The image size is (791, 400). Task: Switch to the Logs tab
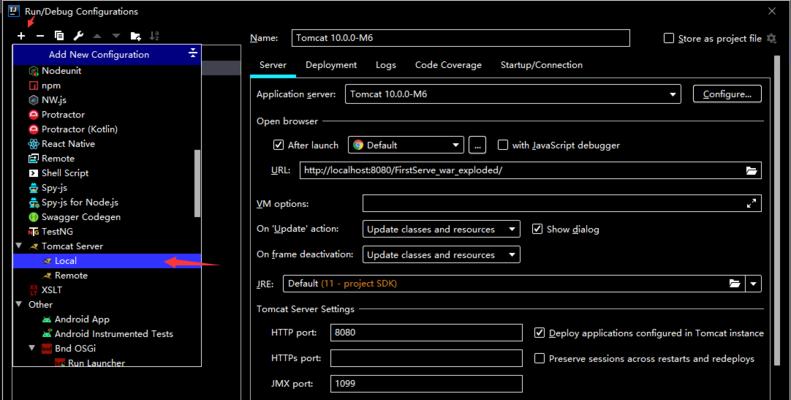click(x=385, y=65)
